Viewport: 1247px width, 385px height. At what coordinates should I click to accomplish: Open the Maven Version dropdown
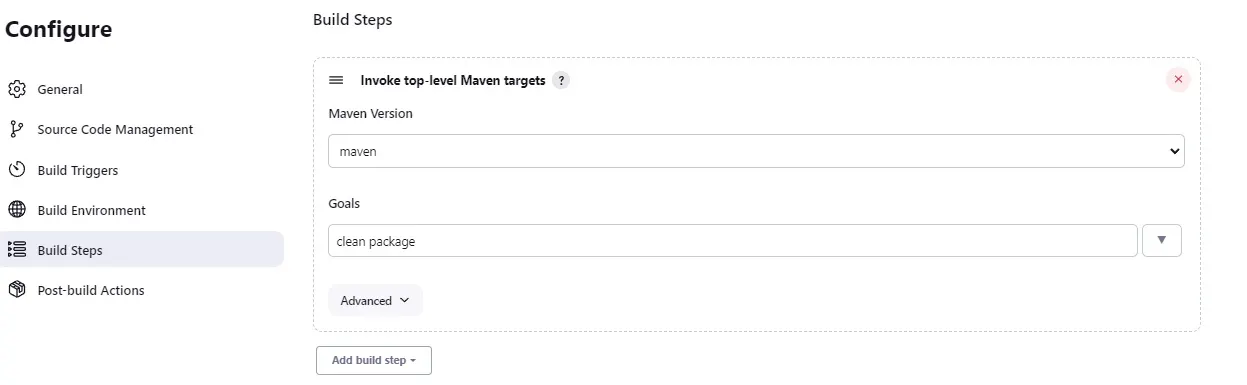[x=756, y=151]
